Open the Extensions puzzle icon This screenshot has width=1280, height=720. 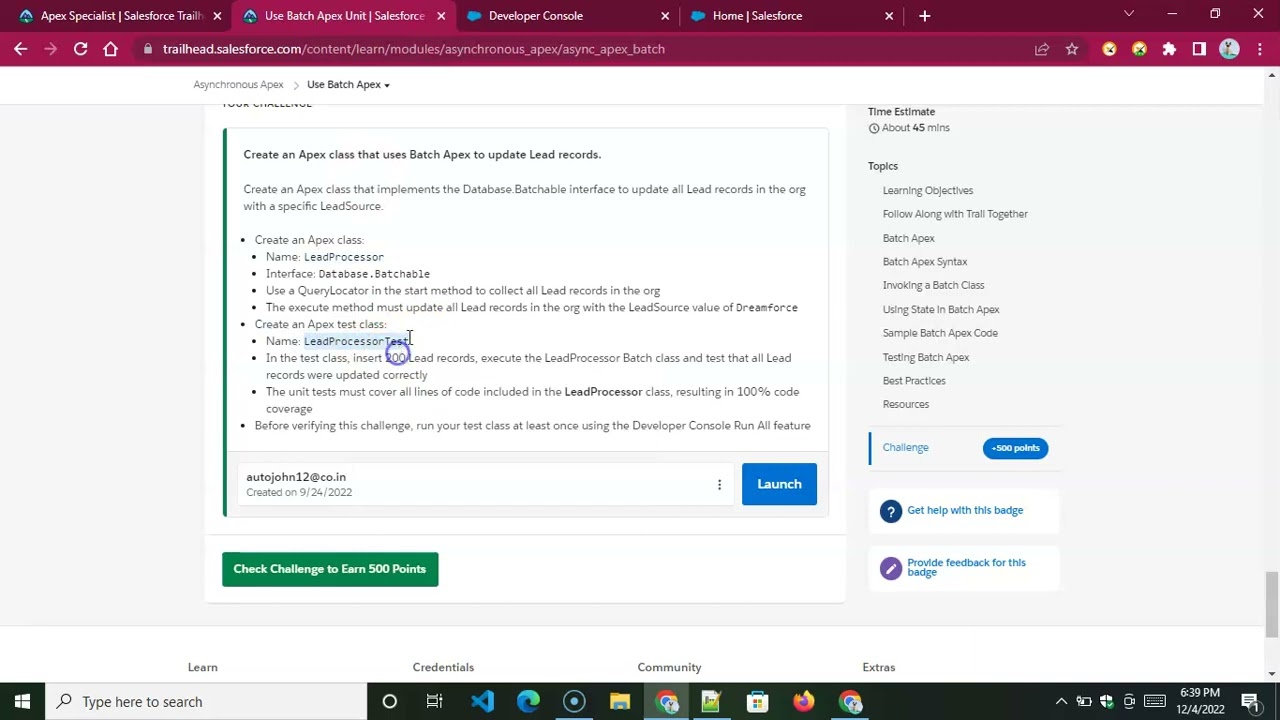pyautogui.click(x=1169, y=49)
